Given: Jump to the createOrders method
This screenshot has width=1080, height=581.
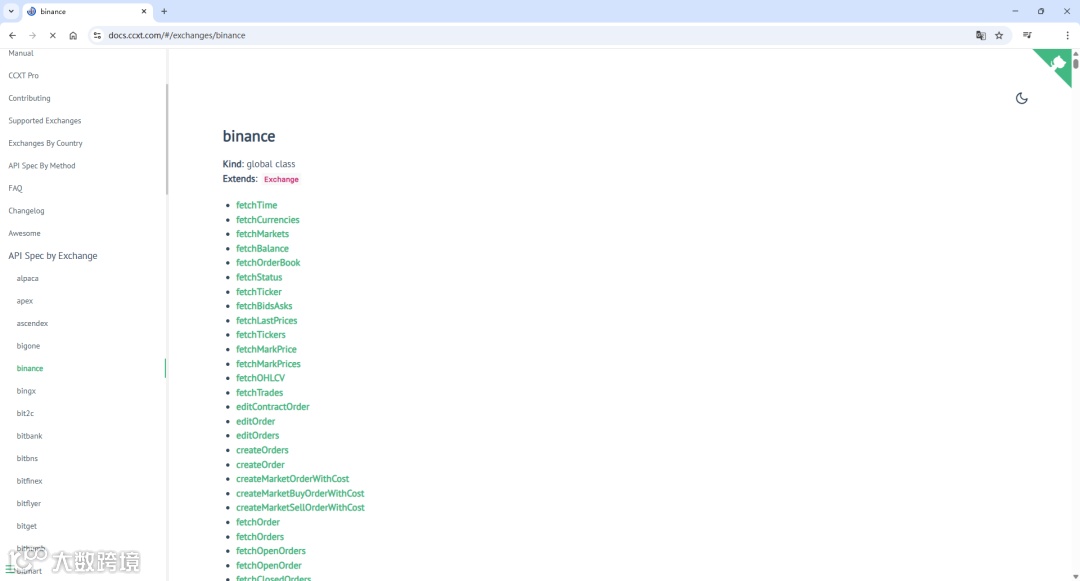Looking at the screenshot, I should point(262,450).
